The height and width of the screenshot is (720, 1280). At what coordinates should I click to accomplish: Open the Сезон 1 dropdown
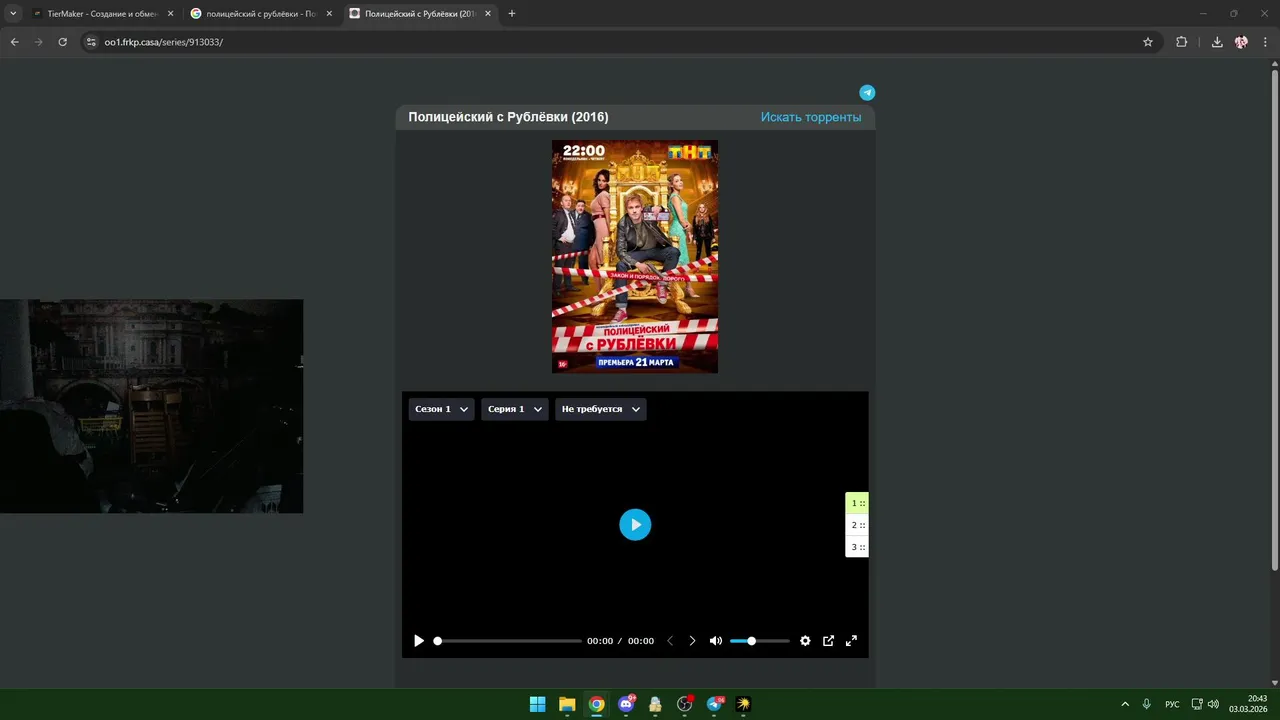pos(441,409)
